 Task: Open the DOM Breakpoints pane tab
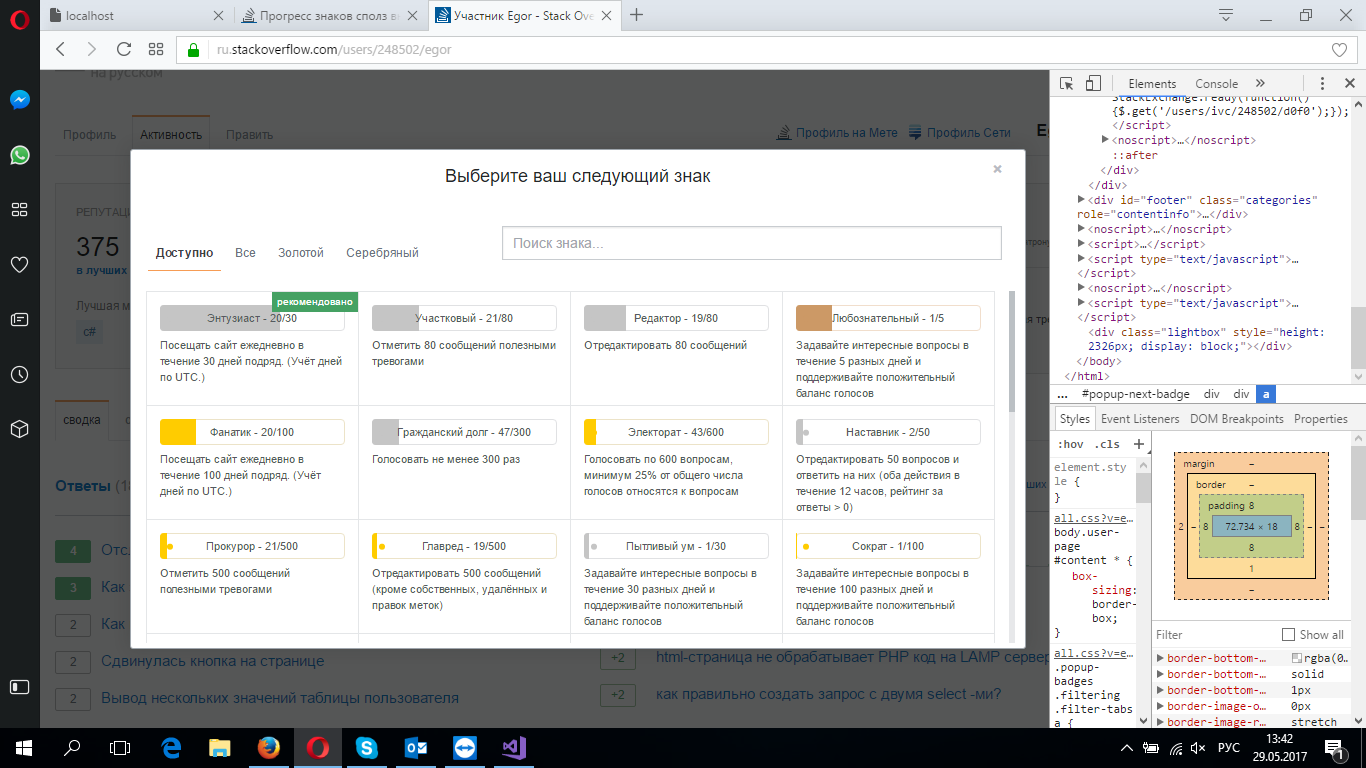[x=1236, y=419]
